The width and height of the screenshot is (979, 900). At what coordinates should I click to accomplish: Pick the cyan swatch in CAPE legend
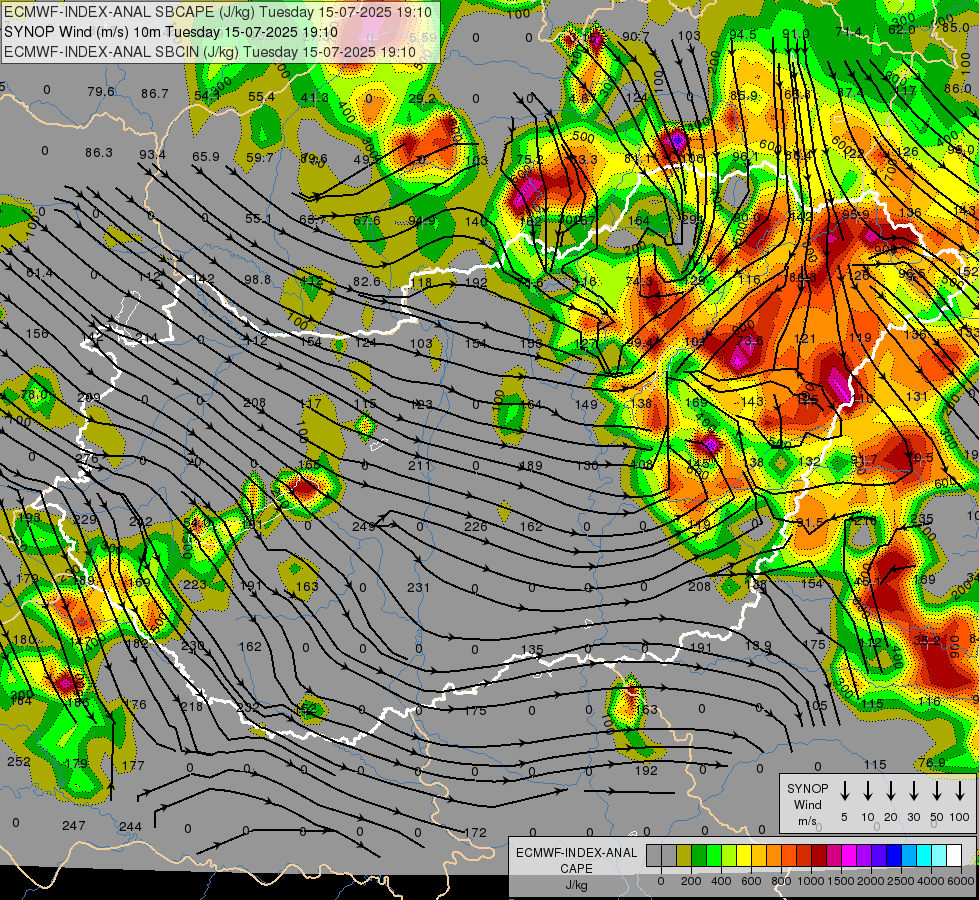(924, 855)
